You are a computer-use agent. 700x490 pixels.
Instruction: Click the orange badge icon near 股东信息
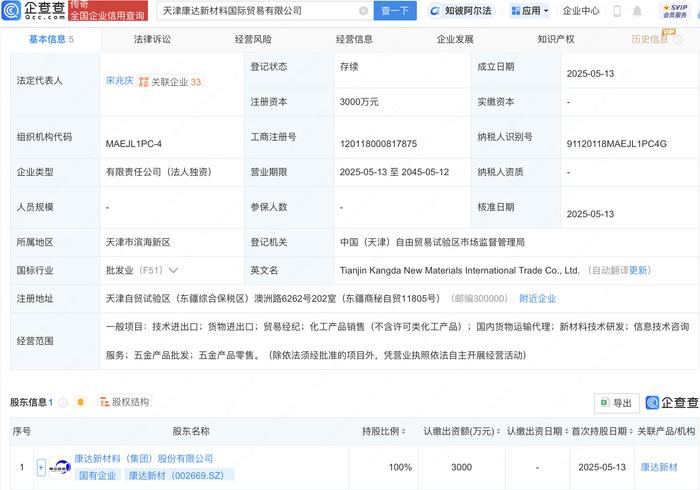80,402
